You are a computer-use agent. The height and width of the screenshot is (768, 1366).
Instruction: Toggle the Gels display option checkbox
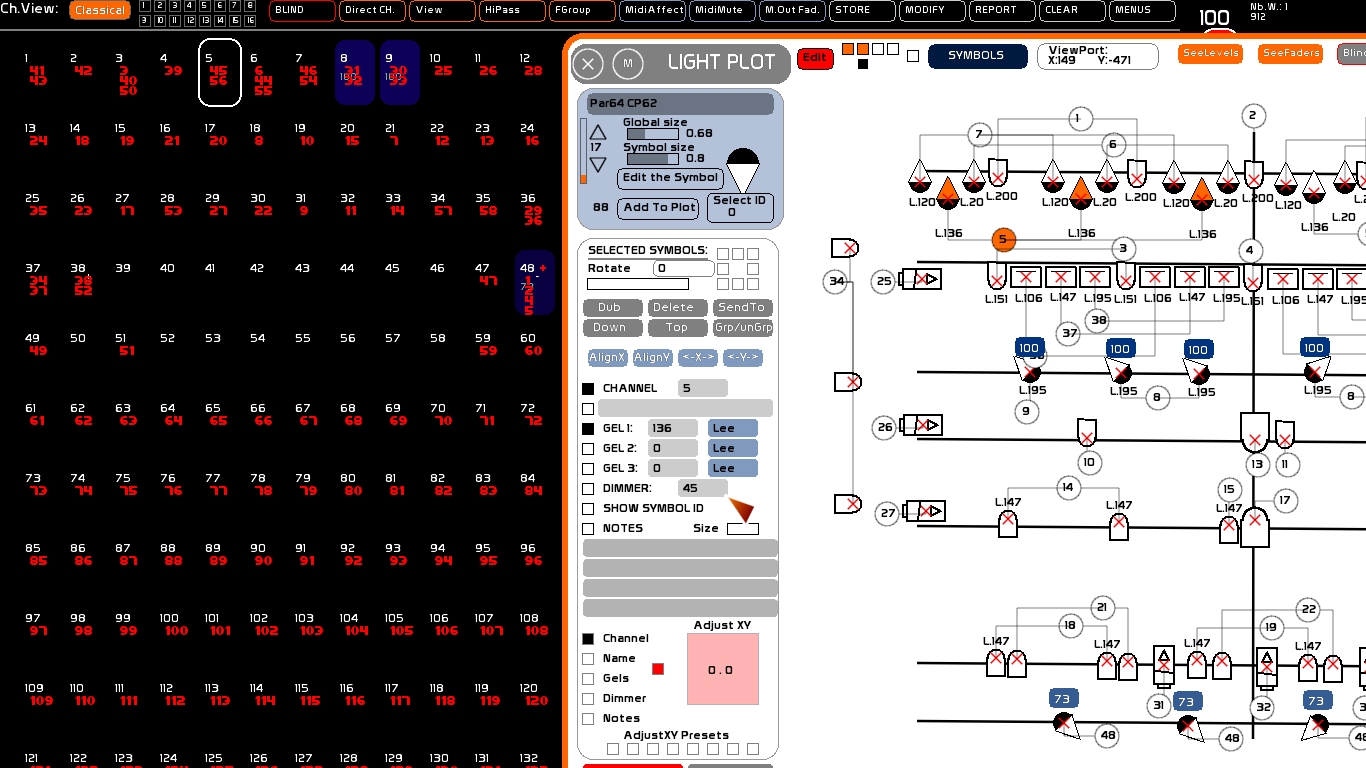coord(588,678)
